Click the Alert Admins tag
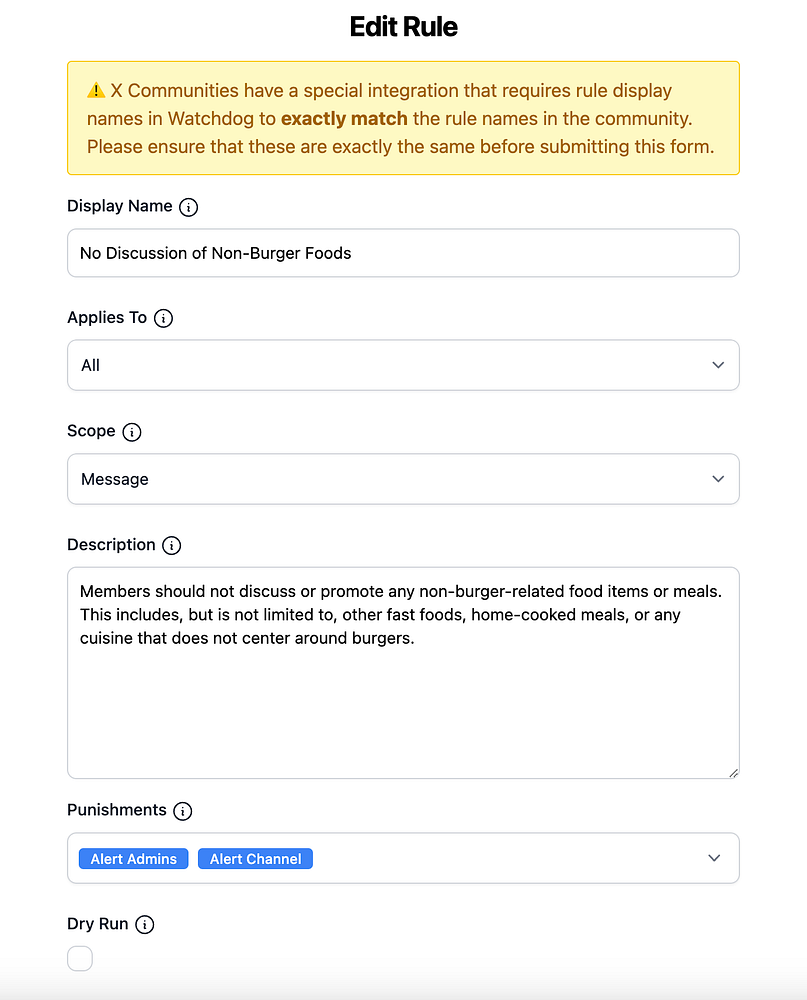Viewport: 807px width, 1000px height. coord(133,859)
